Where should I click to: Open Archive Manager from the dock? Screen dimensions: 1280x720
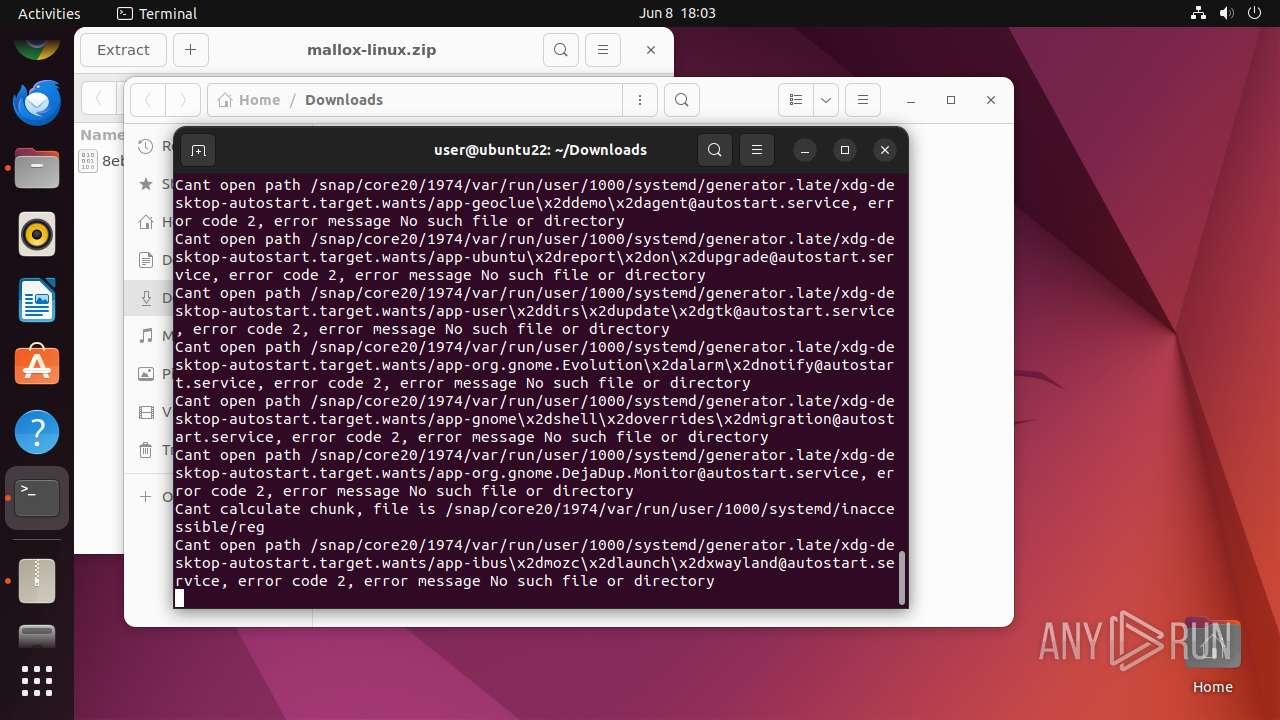[37, 581]
